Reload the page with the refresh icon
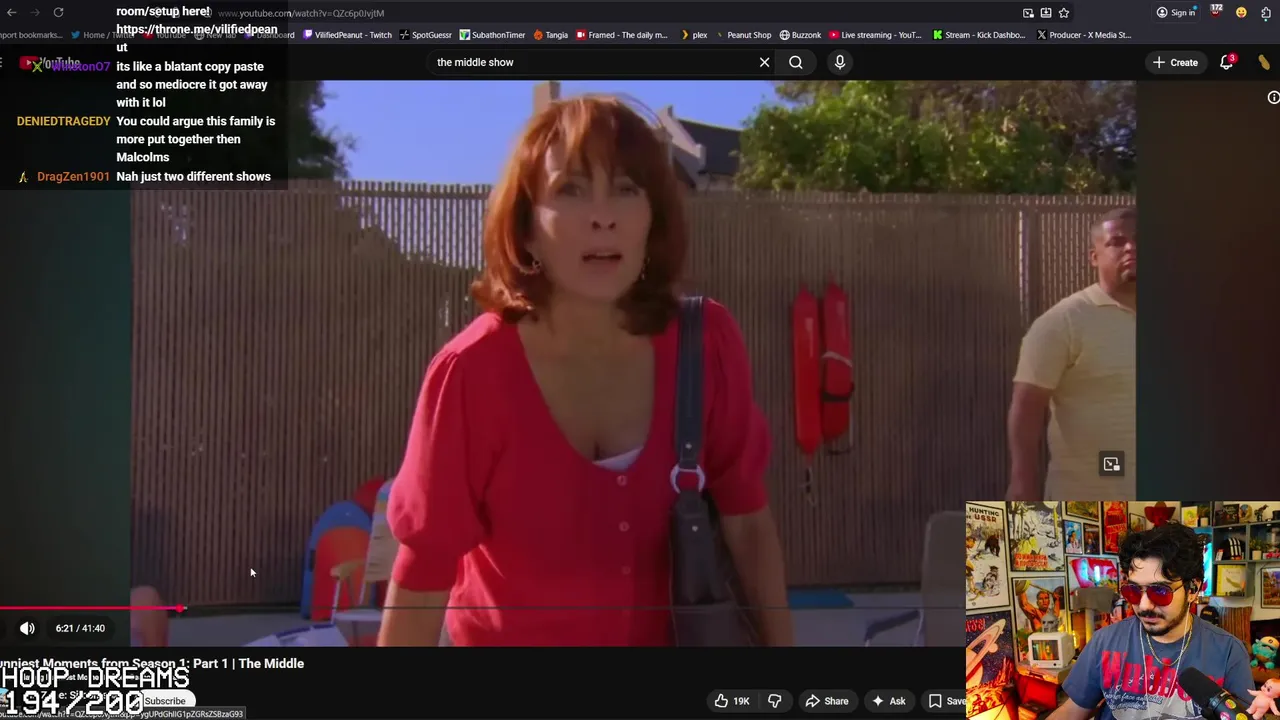Image resolution: width=1280 pixels, height=720 pixels. pyautogui.click(x=58, y=12)
